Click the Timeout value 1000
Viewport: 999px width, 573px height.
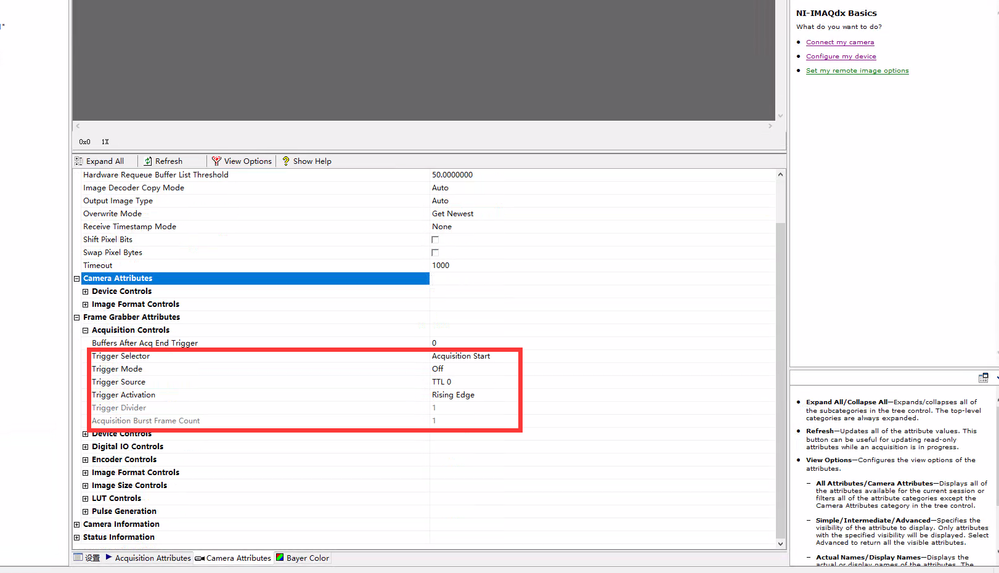point(440,265)
